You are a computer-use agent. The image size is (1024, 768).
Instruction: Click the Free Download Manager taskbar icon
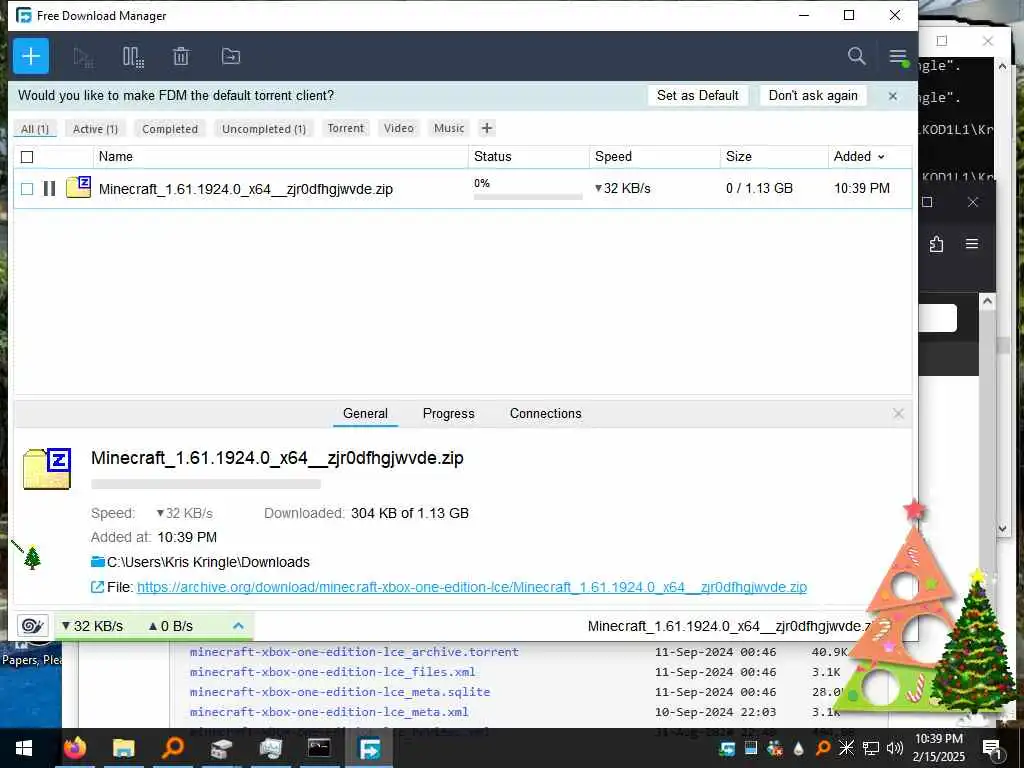pyautogui.click(x=368, y=748)
